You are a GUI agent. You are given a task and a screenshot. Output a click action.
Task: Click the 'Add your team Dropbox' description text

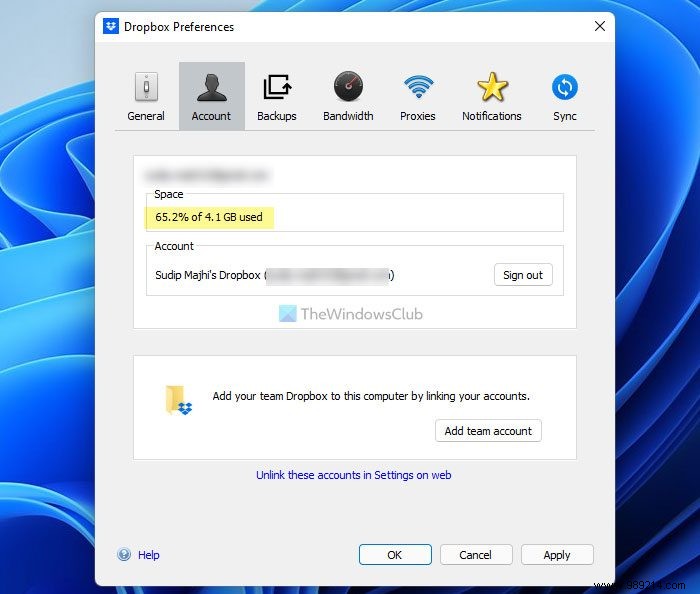coord(371,396)
